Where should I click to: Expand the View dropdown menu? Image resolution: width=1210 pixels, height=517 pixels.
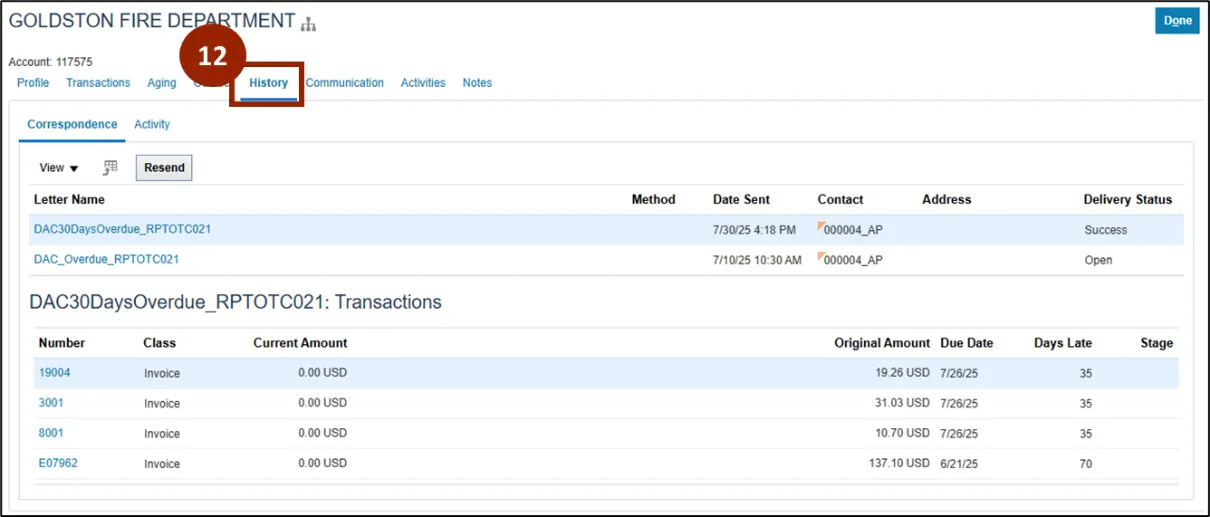click(x=59, y=168)
